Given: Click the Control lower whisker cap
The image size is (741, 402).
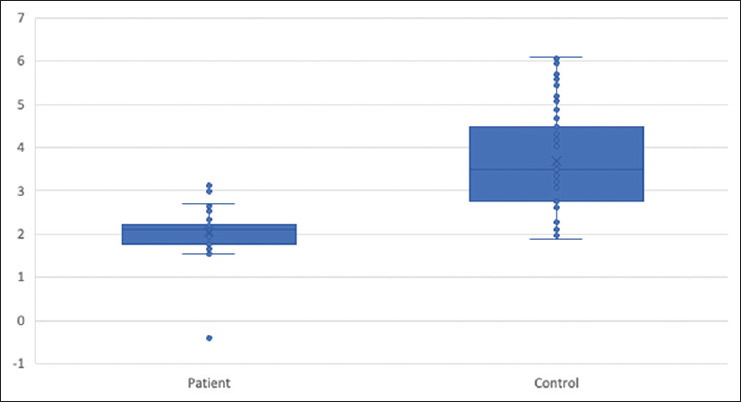Looking at the screenshot, I should click(557, 239).
